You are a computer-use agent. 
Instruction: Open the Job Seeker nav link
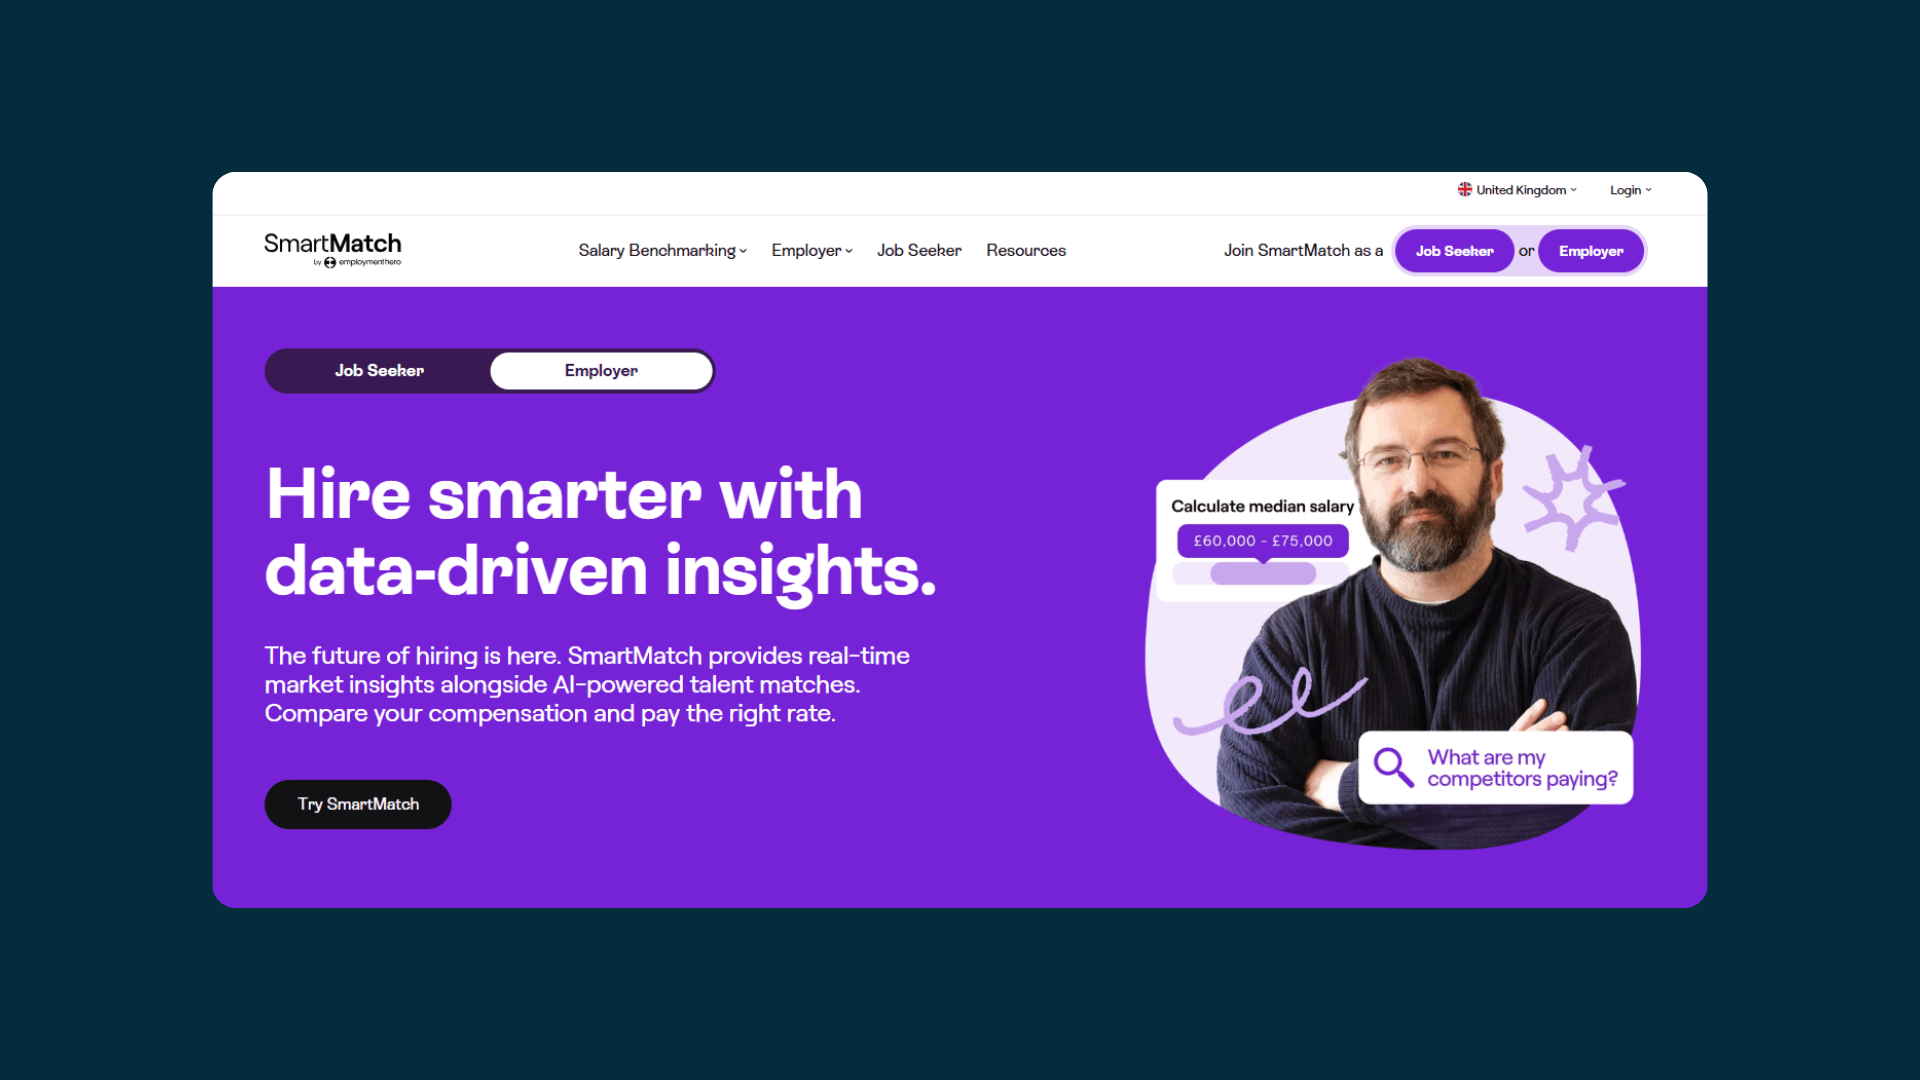click(919, 251)
